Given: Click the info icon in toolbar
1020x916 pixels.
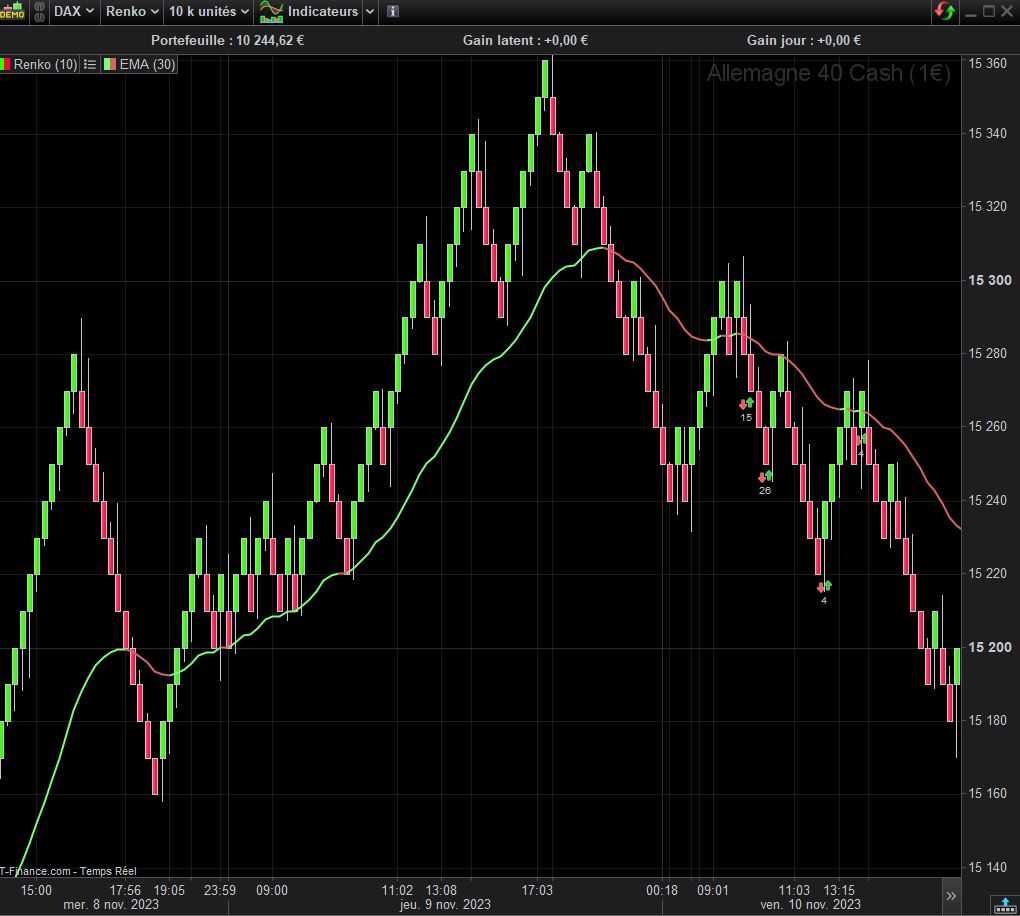Looking at the screenshot, I should [393, 12].
